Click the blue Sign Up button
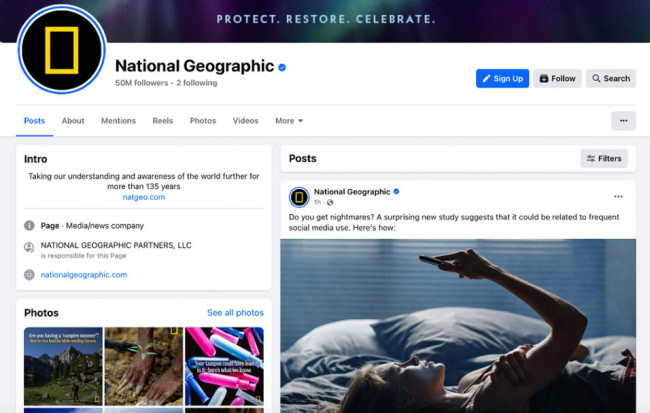650x413 pixels. tap(502, 78)
